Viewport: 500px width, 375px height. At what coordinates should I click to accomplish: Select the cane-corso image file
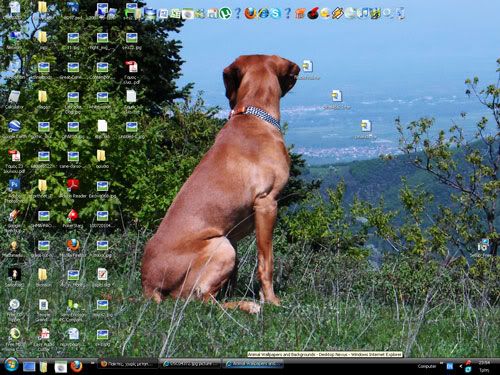point(73,159)
